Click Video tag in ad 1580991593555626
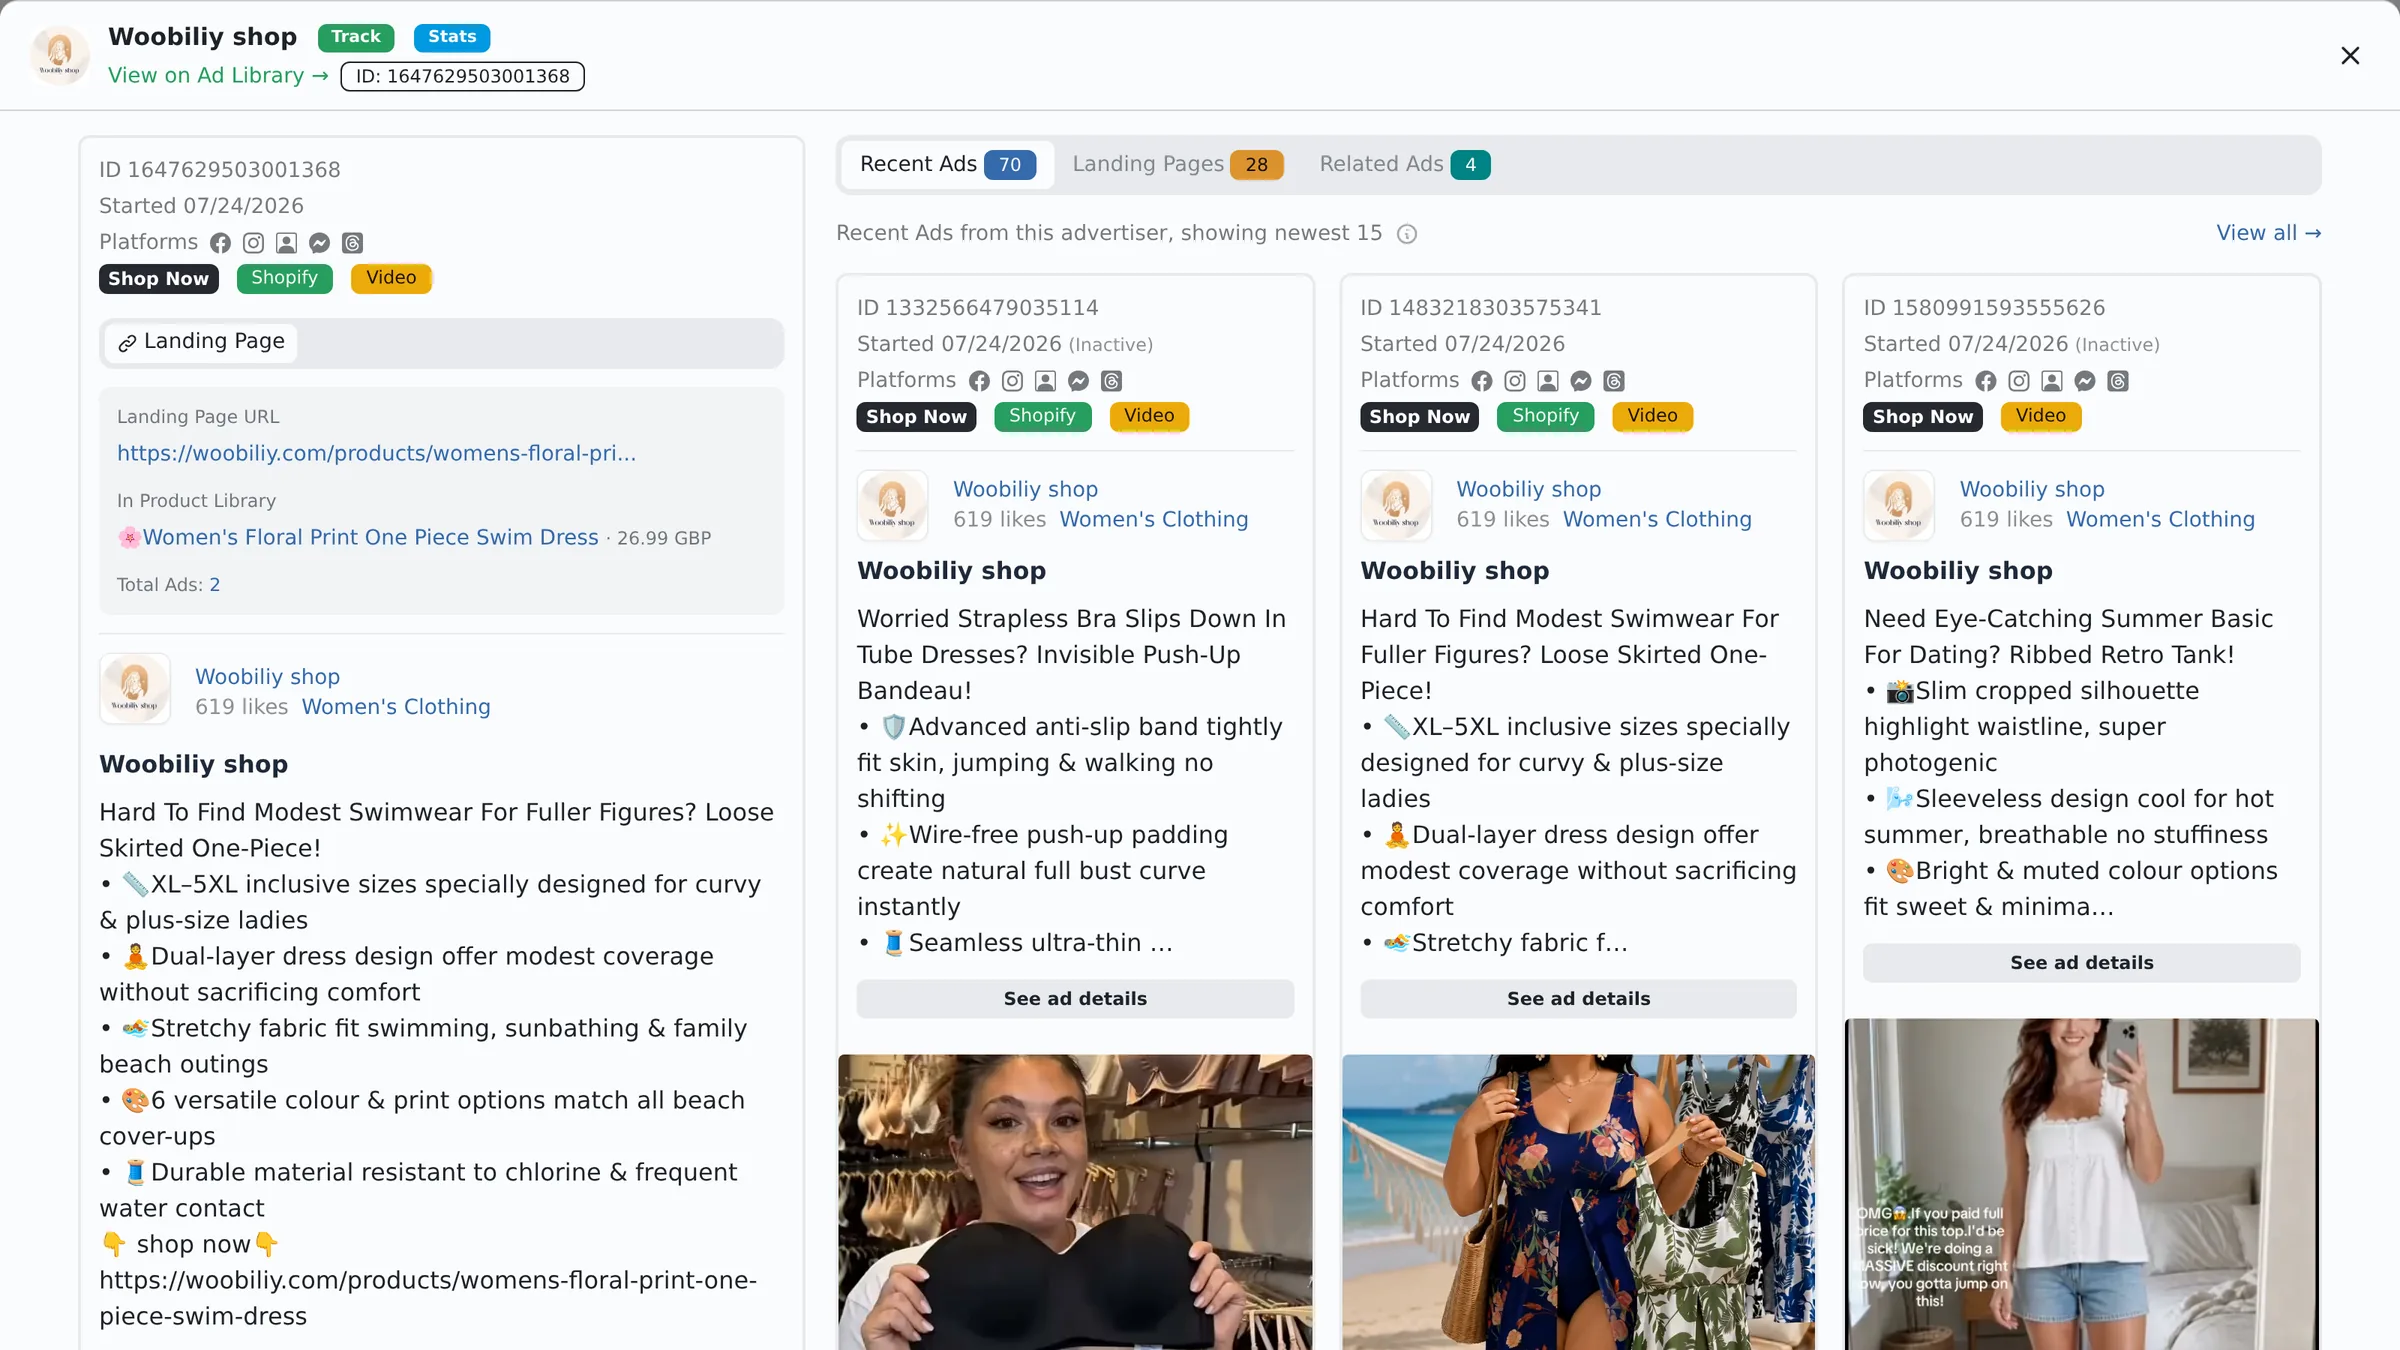This screenshot has height=1350, width=2400. 2041,416
